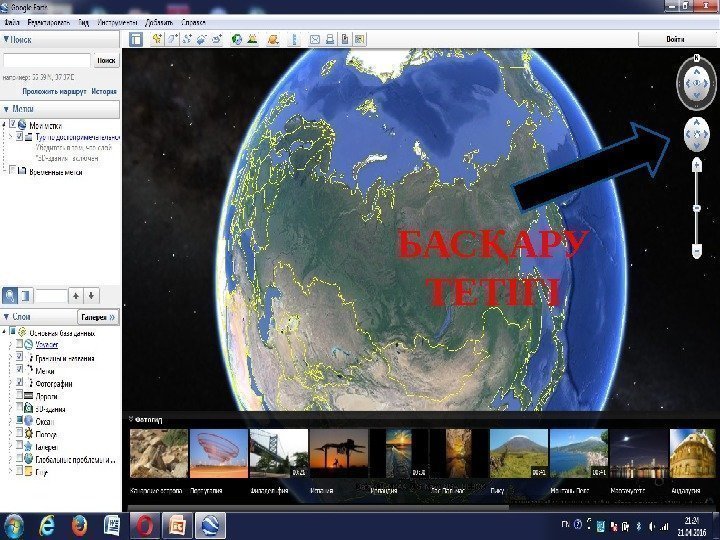The image size is (720, 540).
Task: Click into the search text field
Action: (x=47, y=60)
